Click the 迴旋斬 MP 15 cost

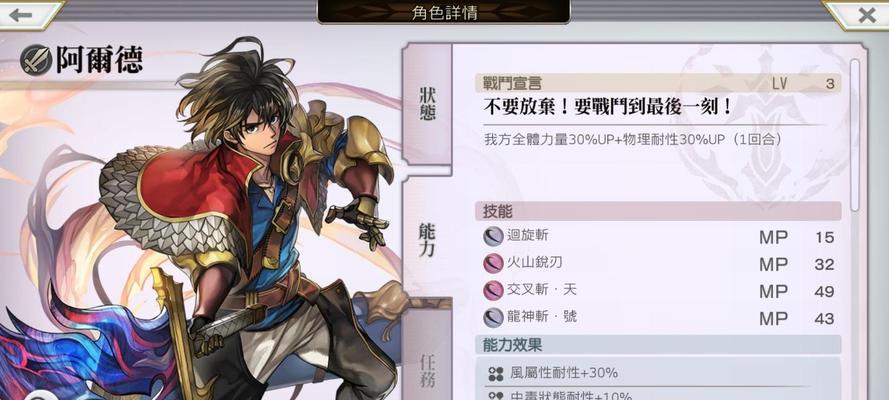click(x=797, y=237)
